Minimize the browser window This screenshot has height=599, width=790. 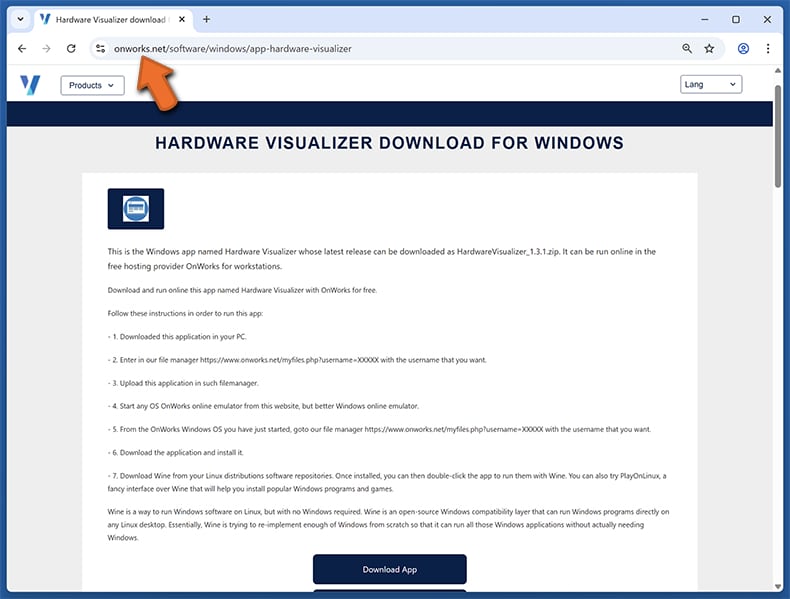click(x=704, y=19)
